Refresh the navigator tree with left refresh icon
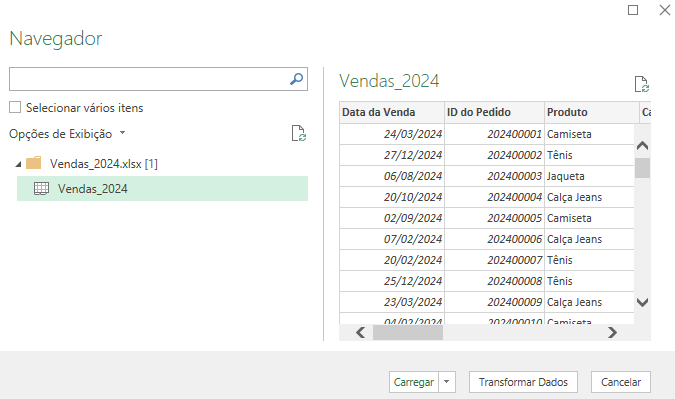The width and height of the screenshot is (675, 399). (298, 133)
